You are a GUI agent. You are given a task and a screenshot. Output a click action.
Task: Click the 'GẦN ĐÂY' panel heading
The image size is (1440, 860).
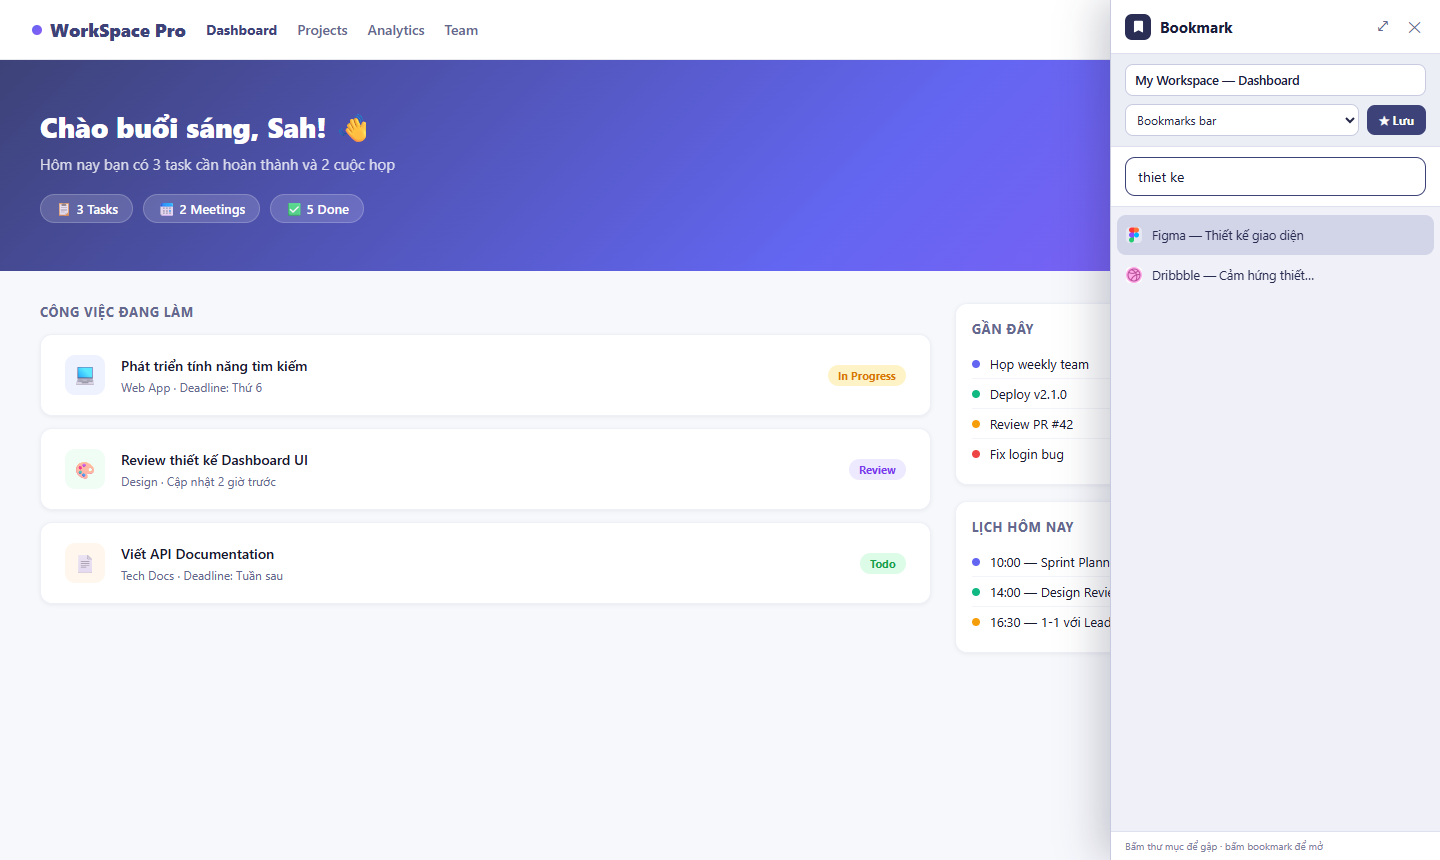coord(1003,329)
